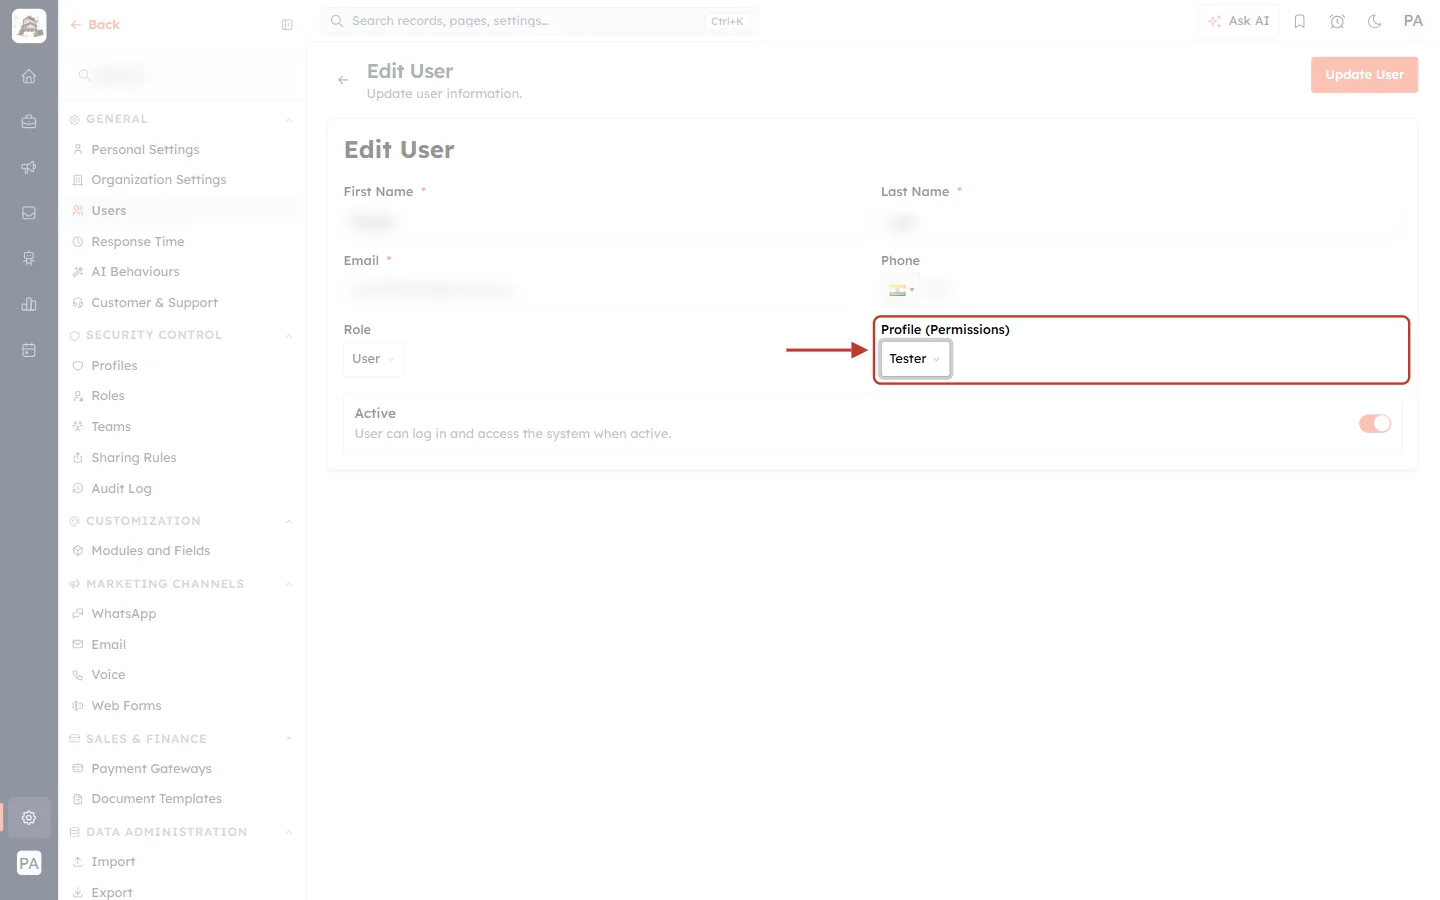Click the Ask AI button
Viewport: 1440px width, 900px height.
click(1238, 21)
